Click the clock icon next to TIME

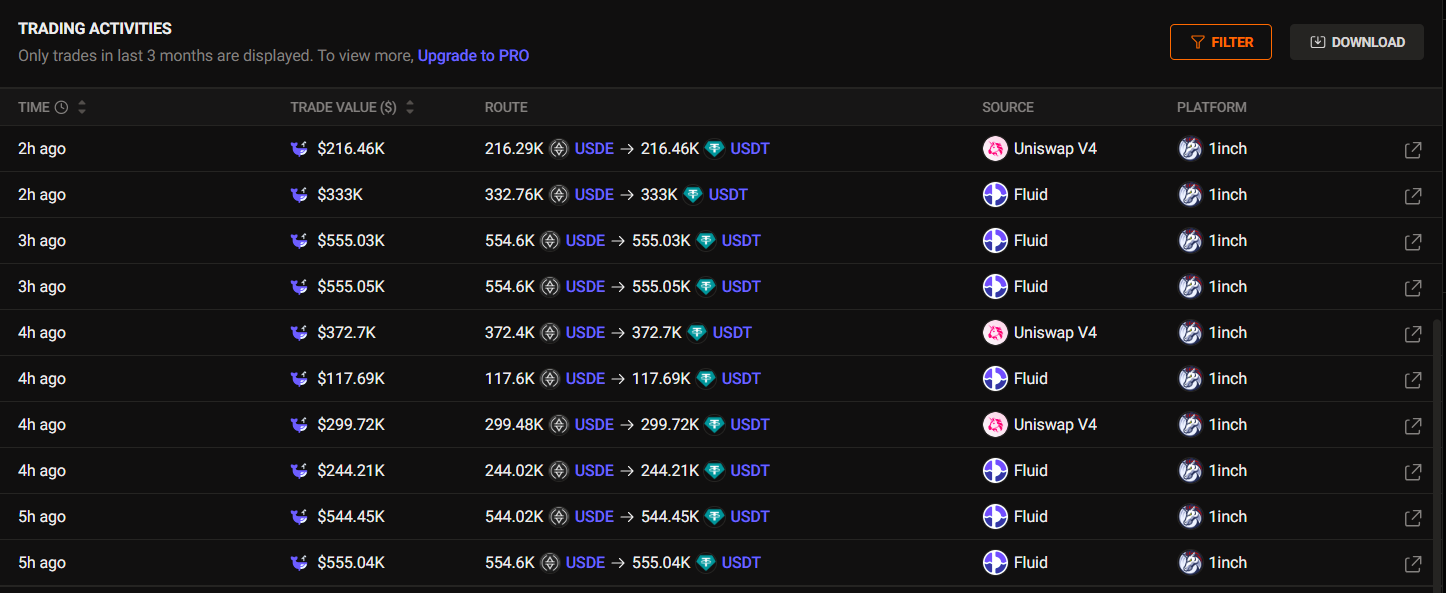61,107
